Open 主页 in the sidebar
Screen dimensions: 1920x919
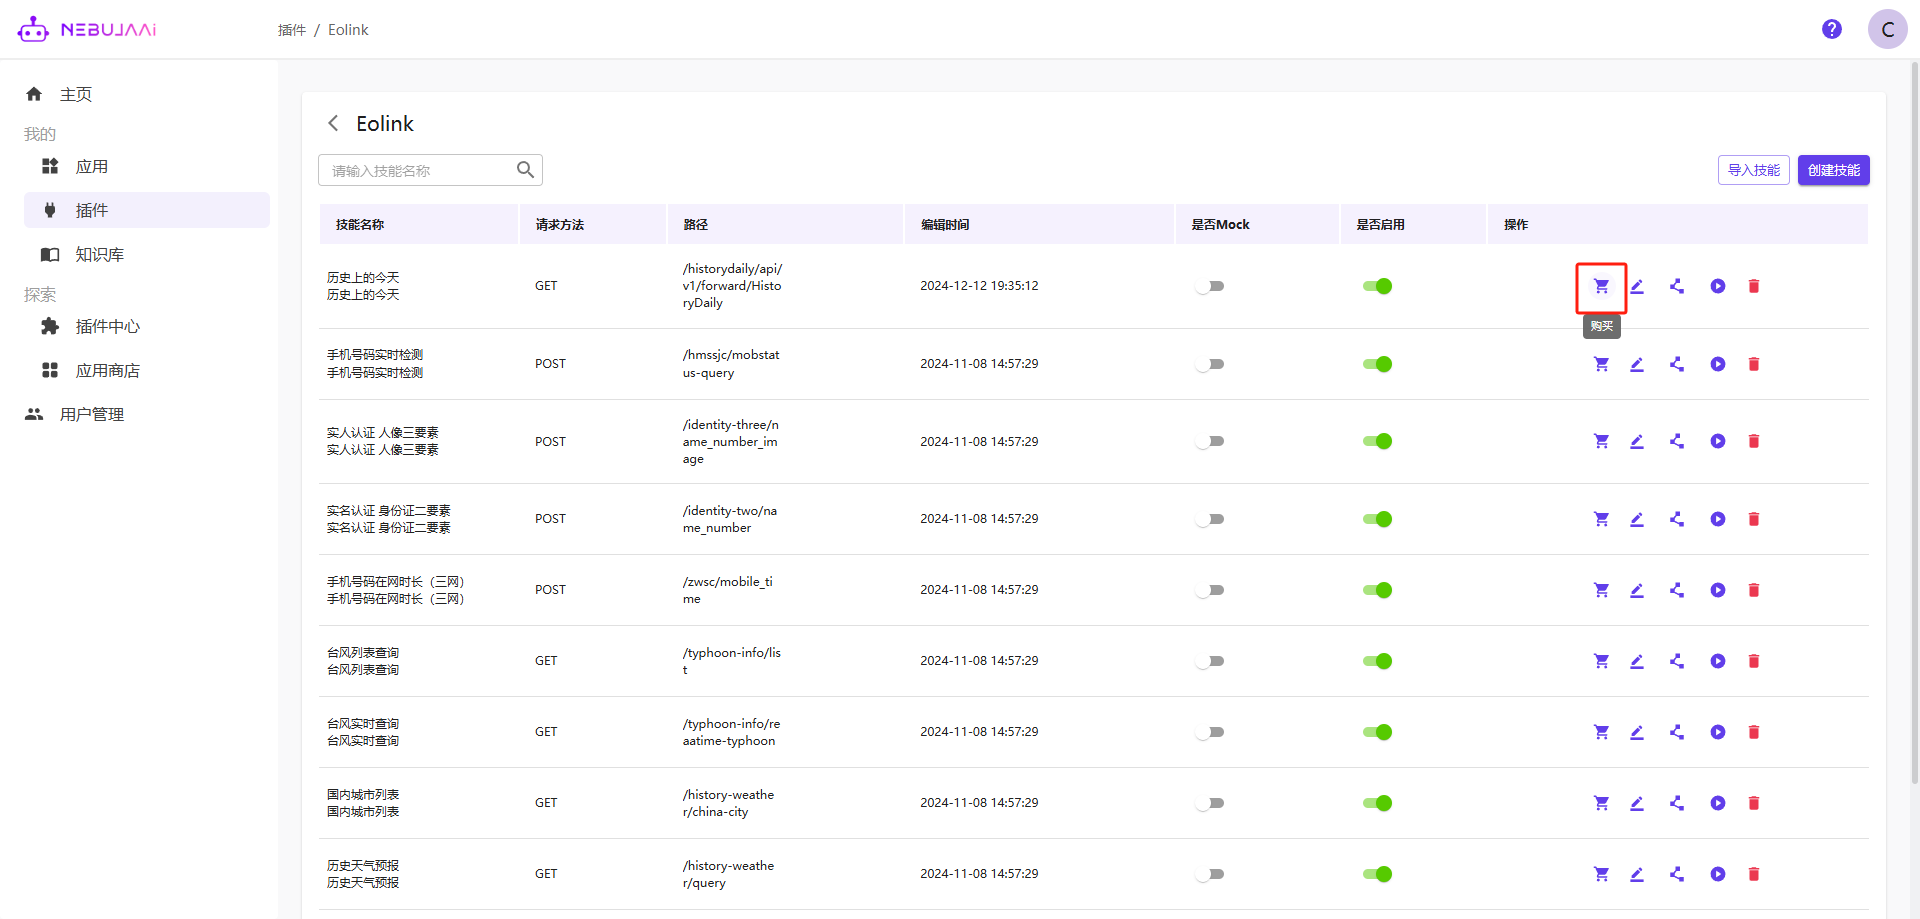[x=76, y=94]
